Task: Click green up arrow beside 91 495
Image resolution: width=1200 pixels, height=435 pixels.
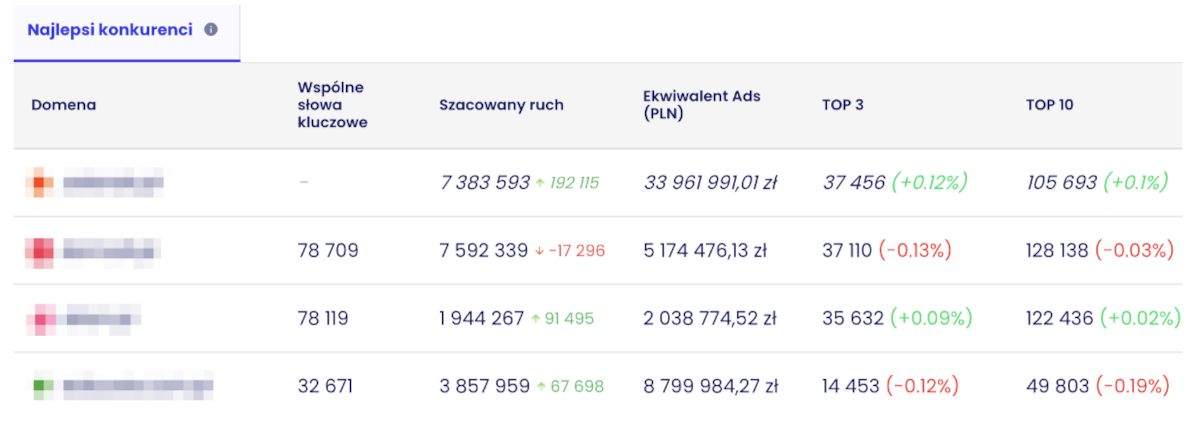Action: tap(535, 319)
